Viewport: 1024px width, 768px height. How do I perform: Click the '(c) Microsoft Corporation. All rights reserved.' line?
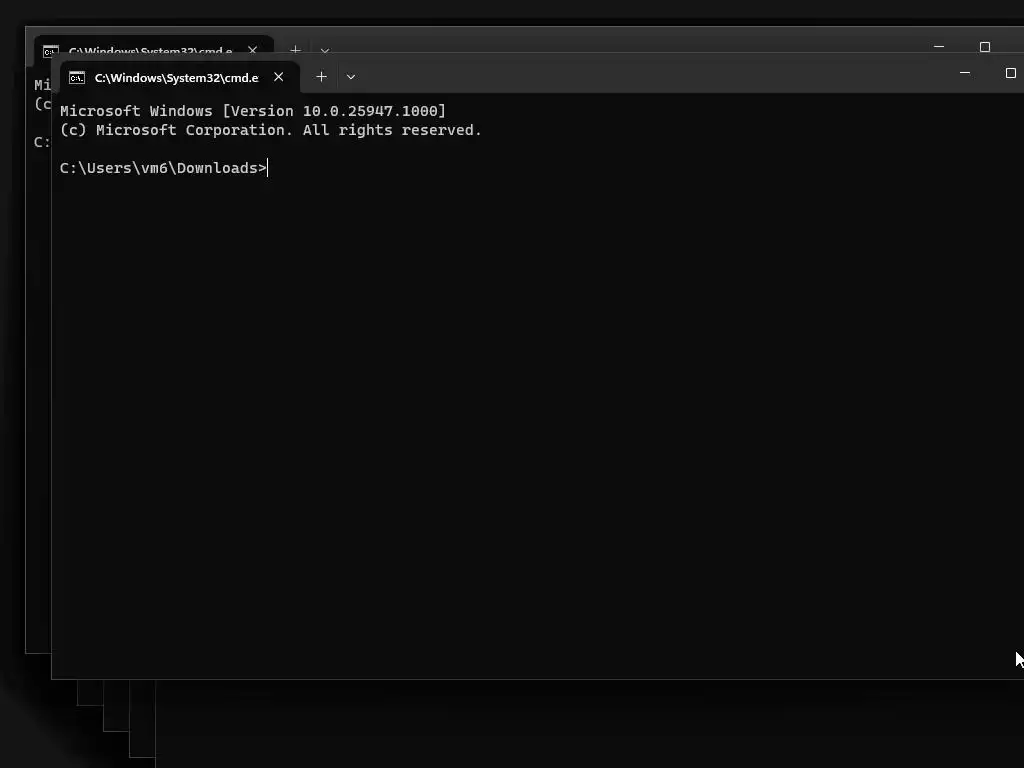tap(270, 130)
